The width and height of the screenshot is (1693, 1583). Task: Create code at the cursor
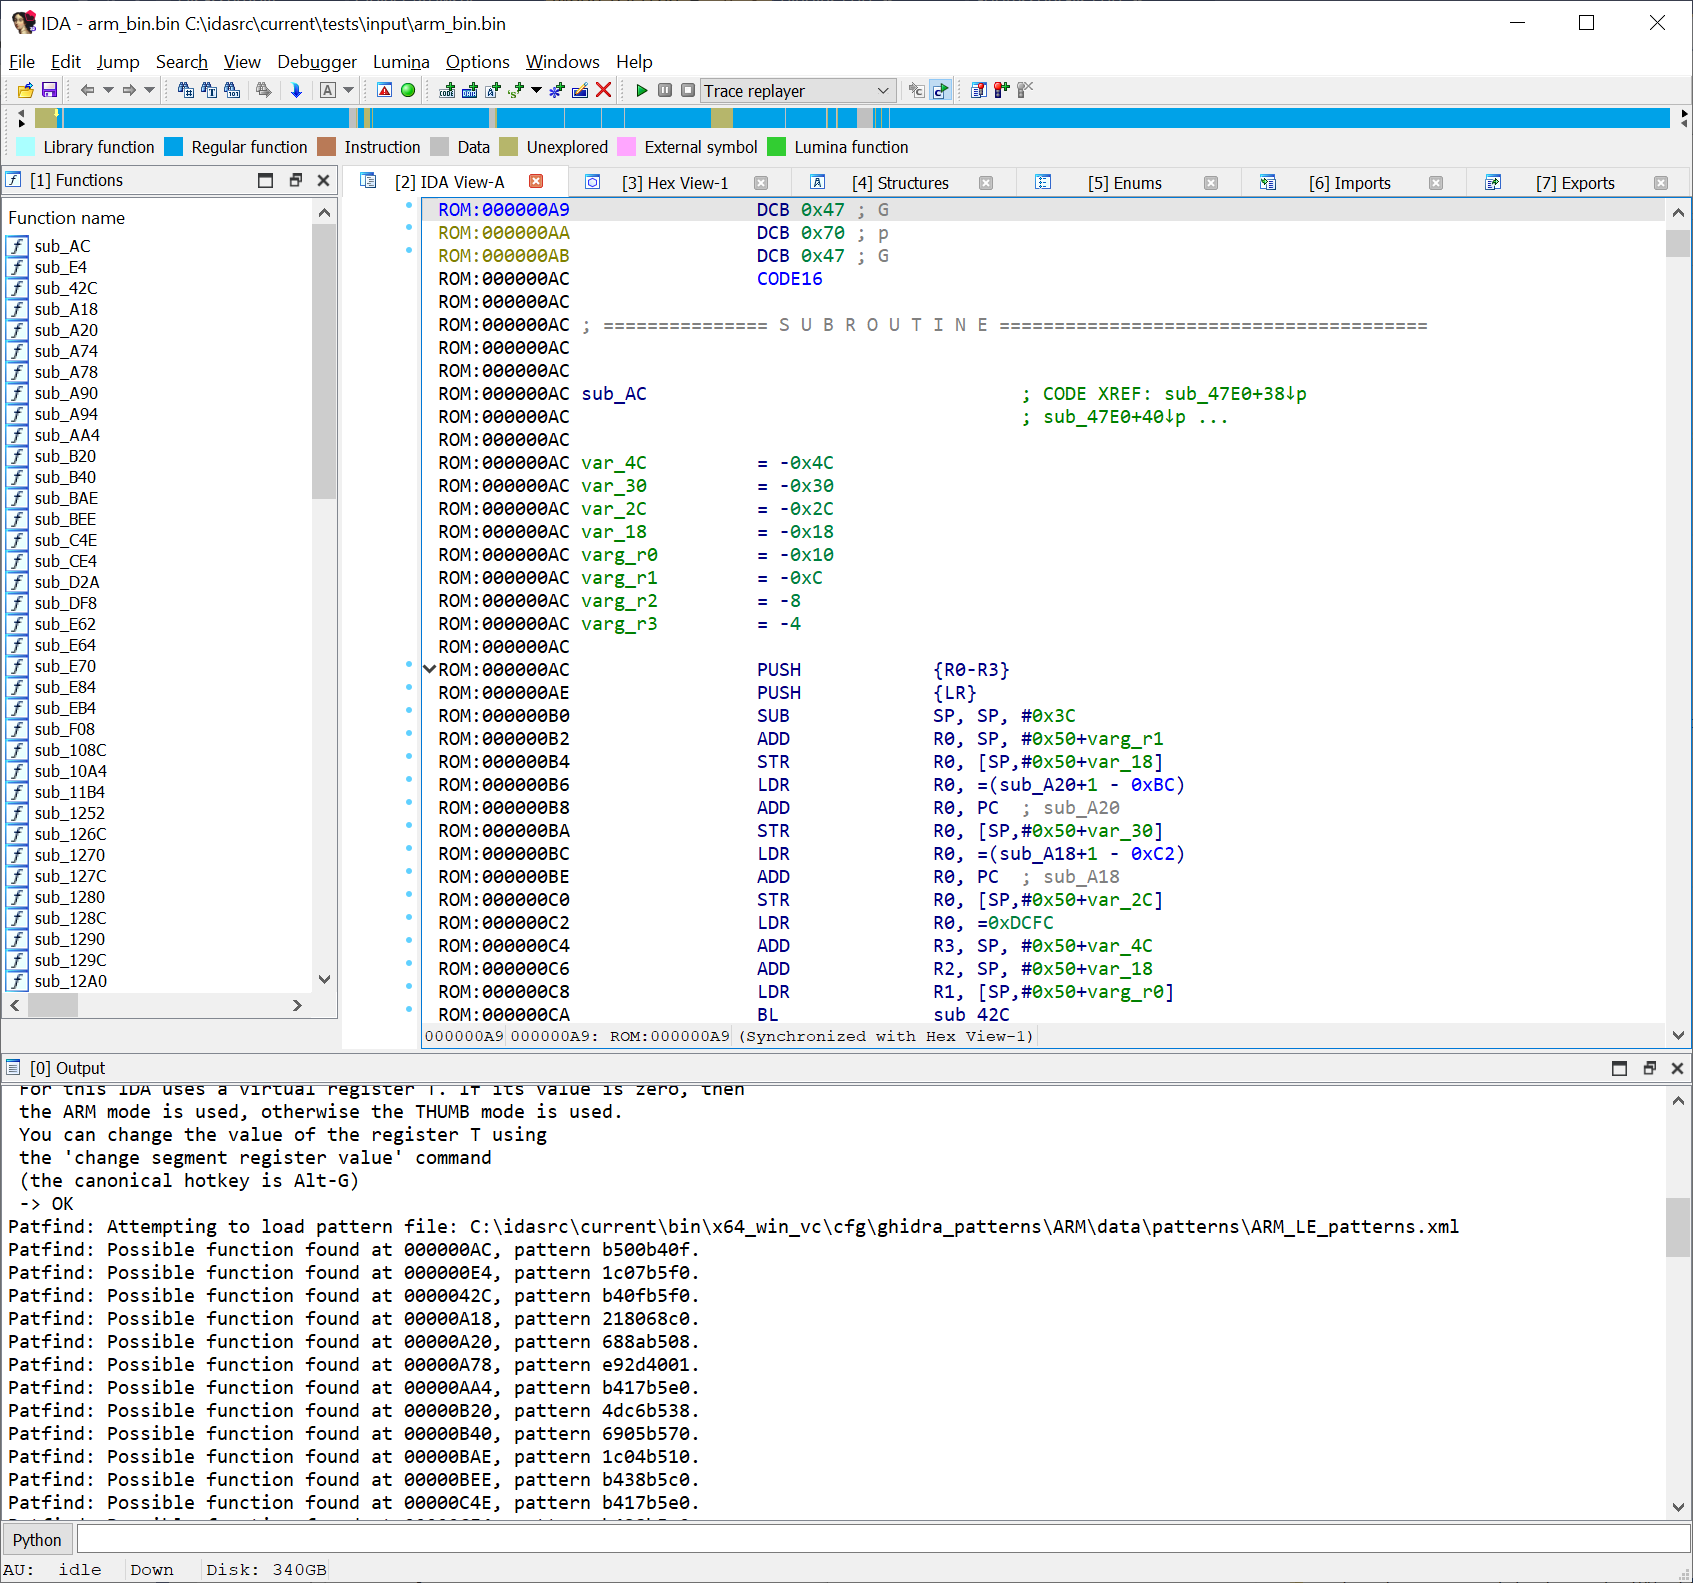pos(446,90)
